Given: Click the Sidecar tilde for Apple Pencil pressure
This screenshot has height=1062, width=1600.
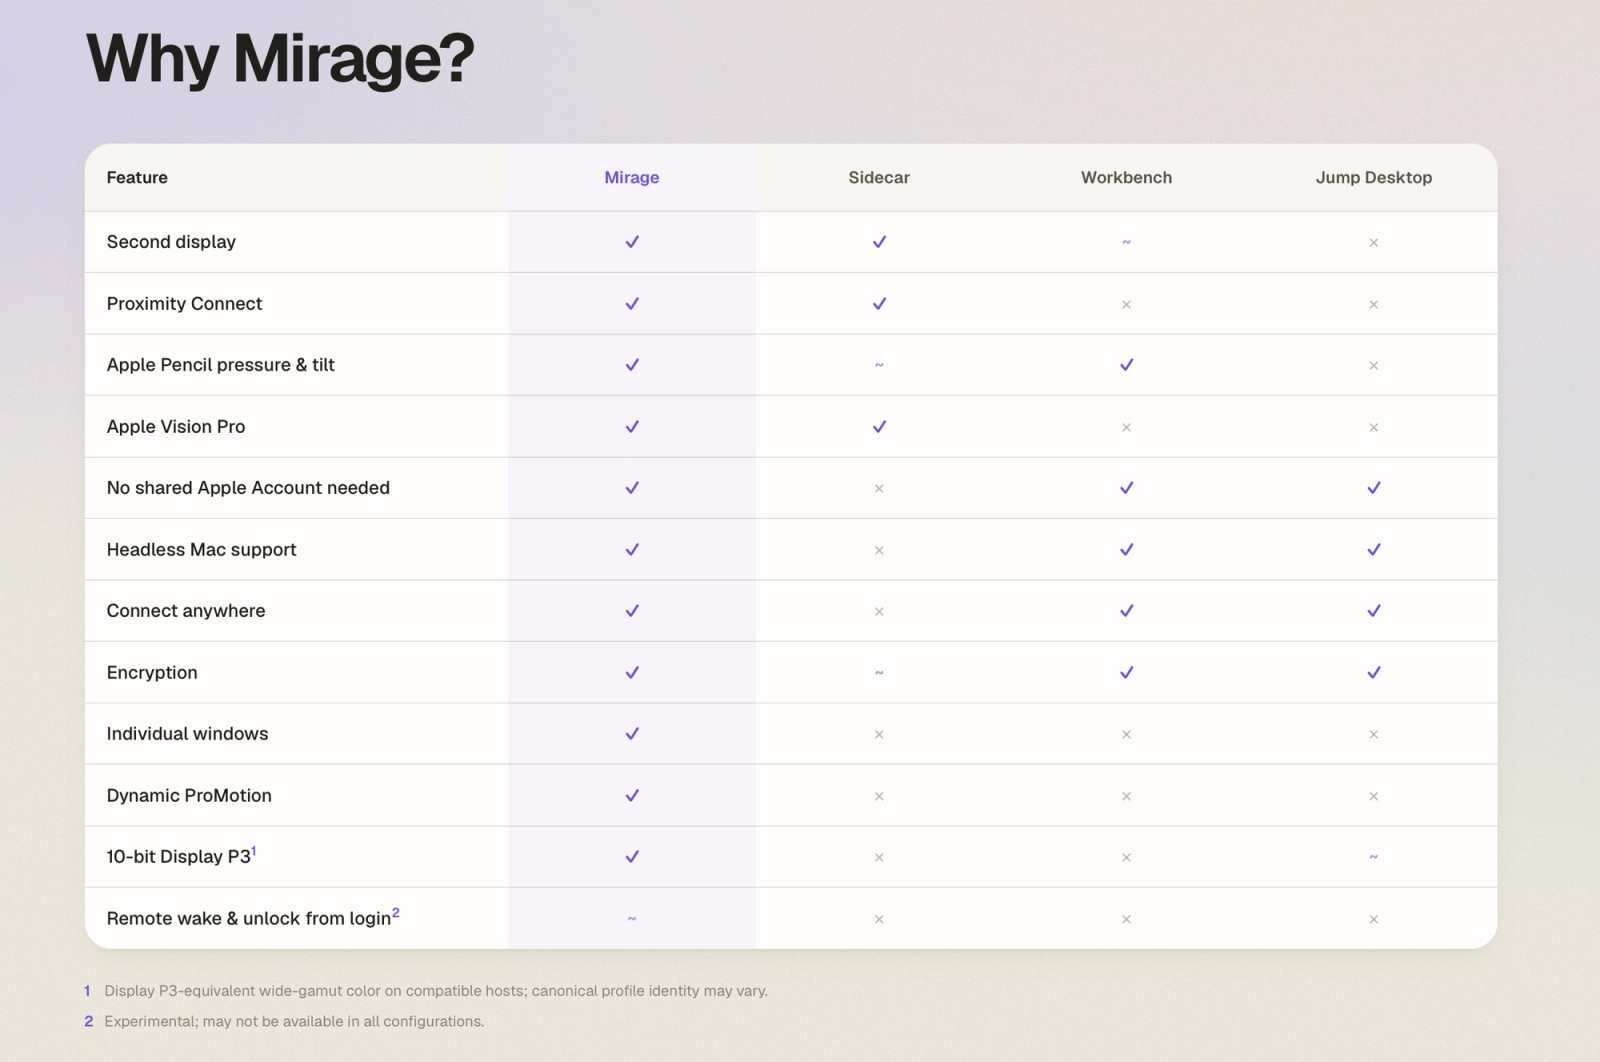Looking at the screenshot, I should 879,365.
